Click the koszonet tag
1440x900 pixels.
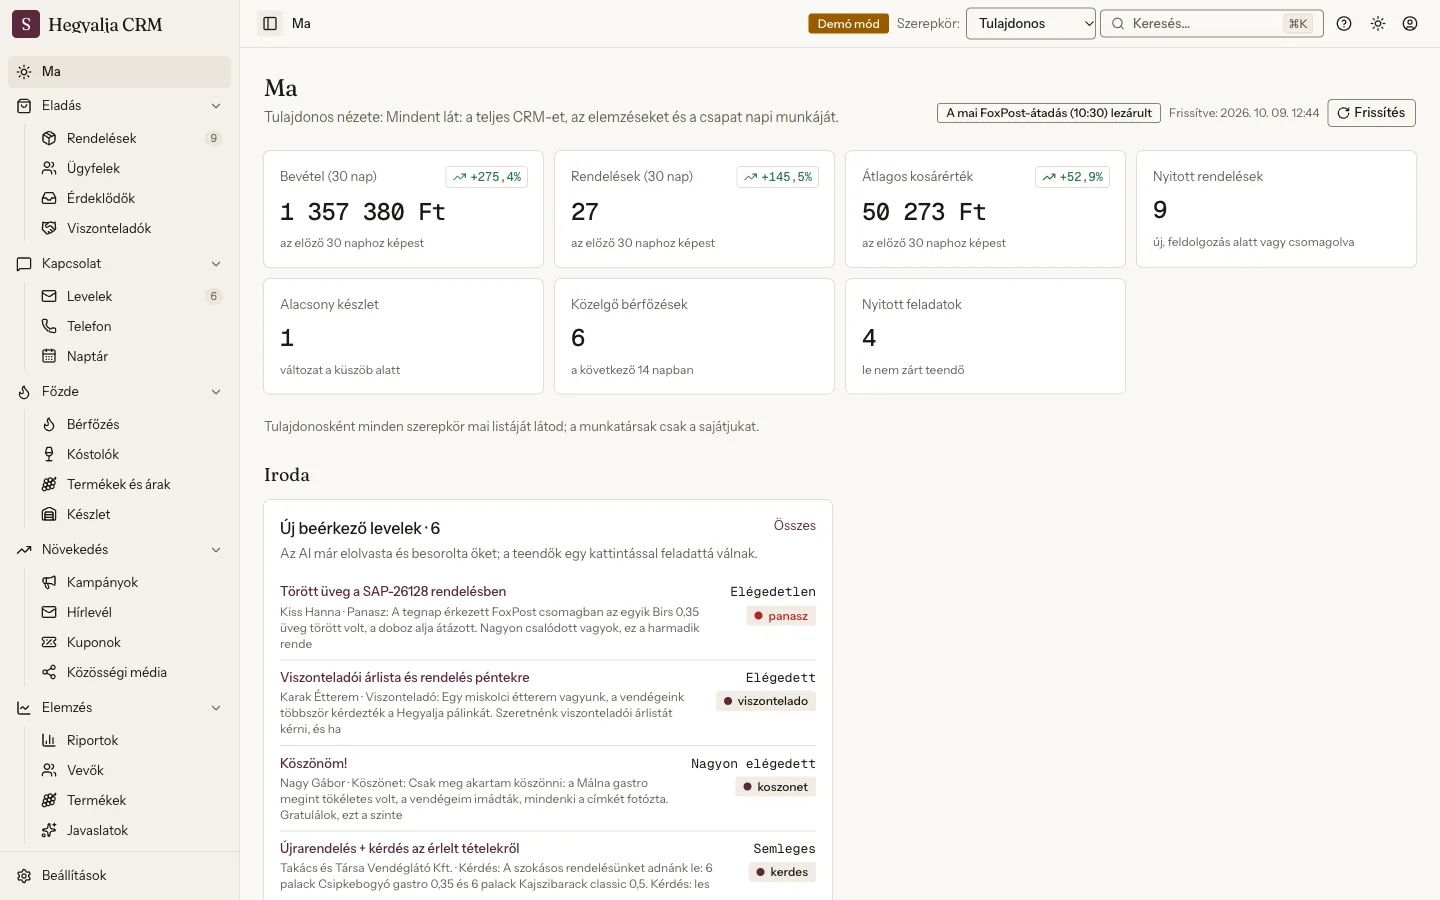tap(776, 787)
